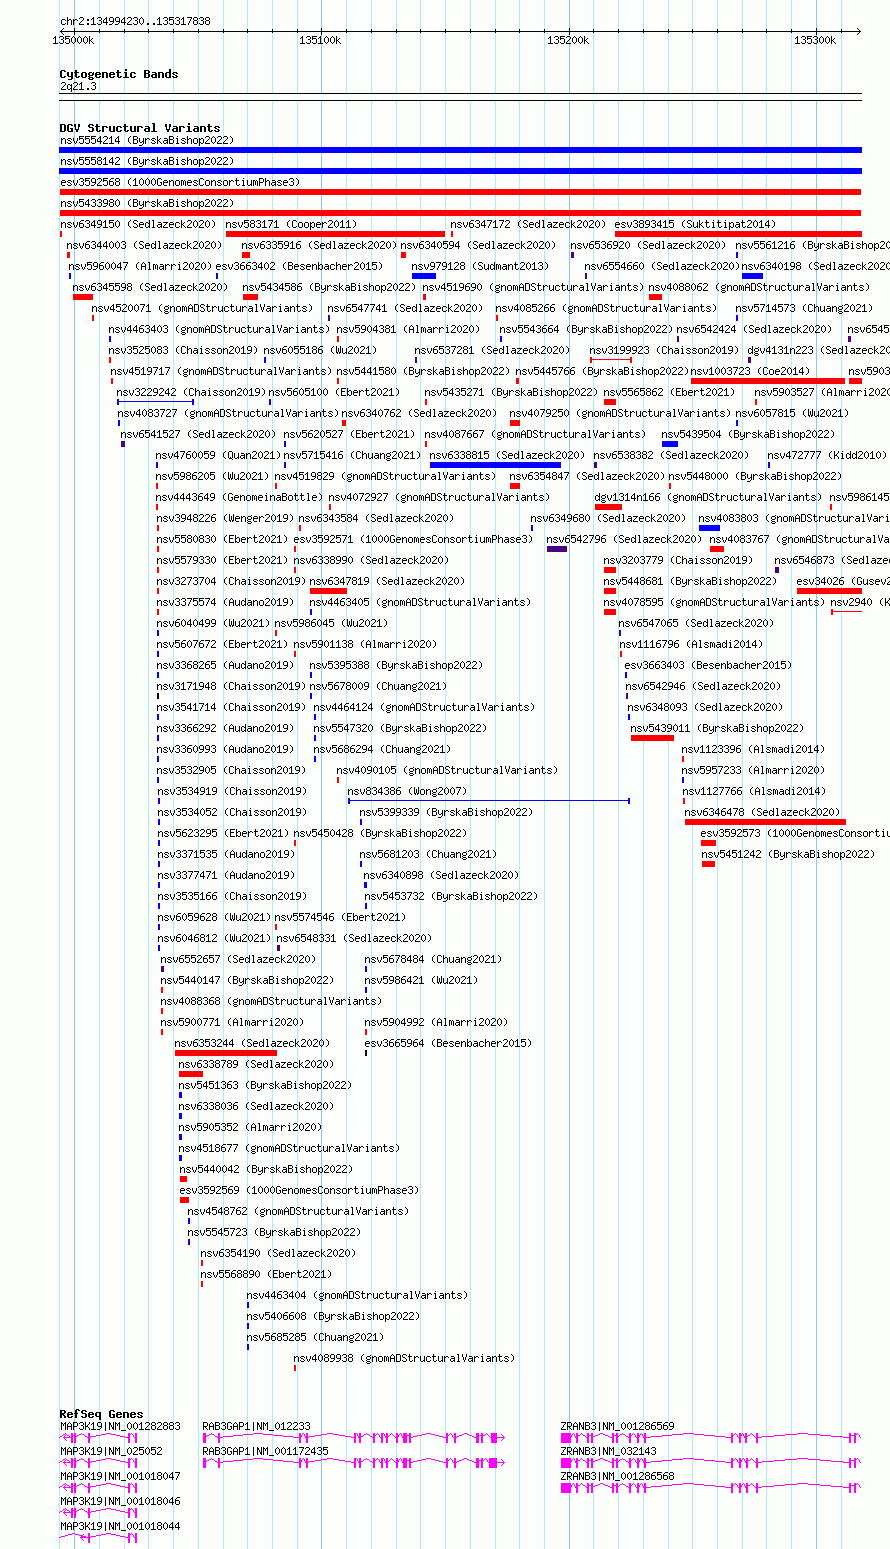Click the nsv3229242 (Chaisson2019) label
The height and width of the screenshot is (1549, 890).
tap(191, 393)
